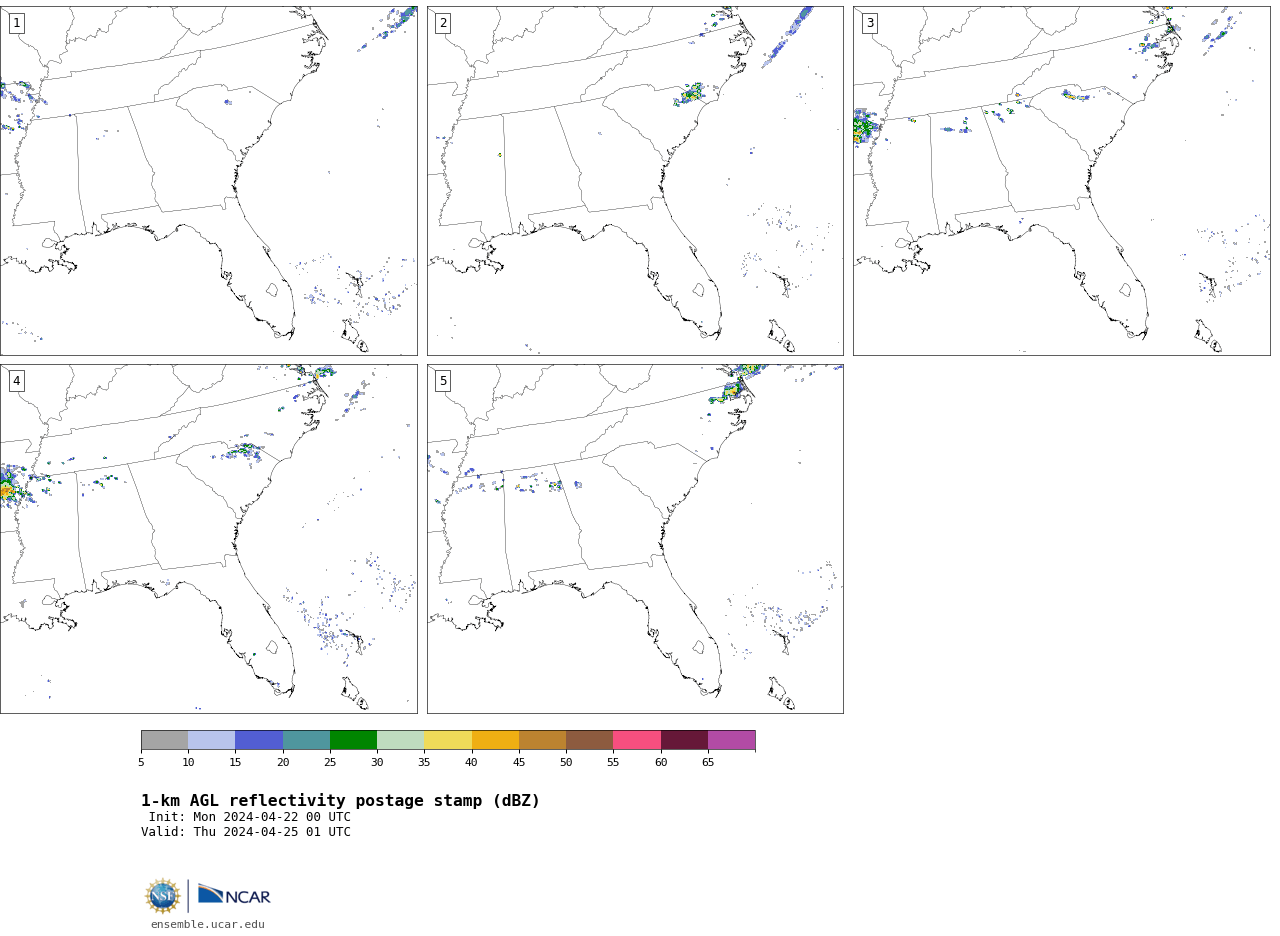
Task: Click the gray 5-10 dBZ color swatch
Action: [164, 740]
